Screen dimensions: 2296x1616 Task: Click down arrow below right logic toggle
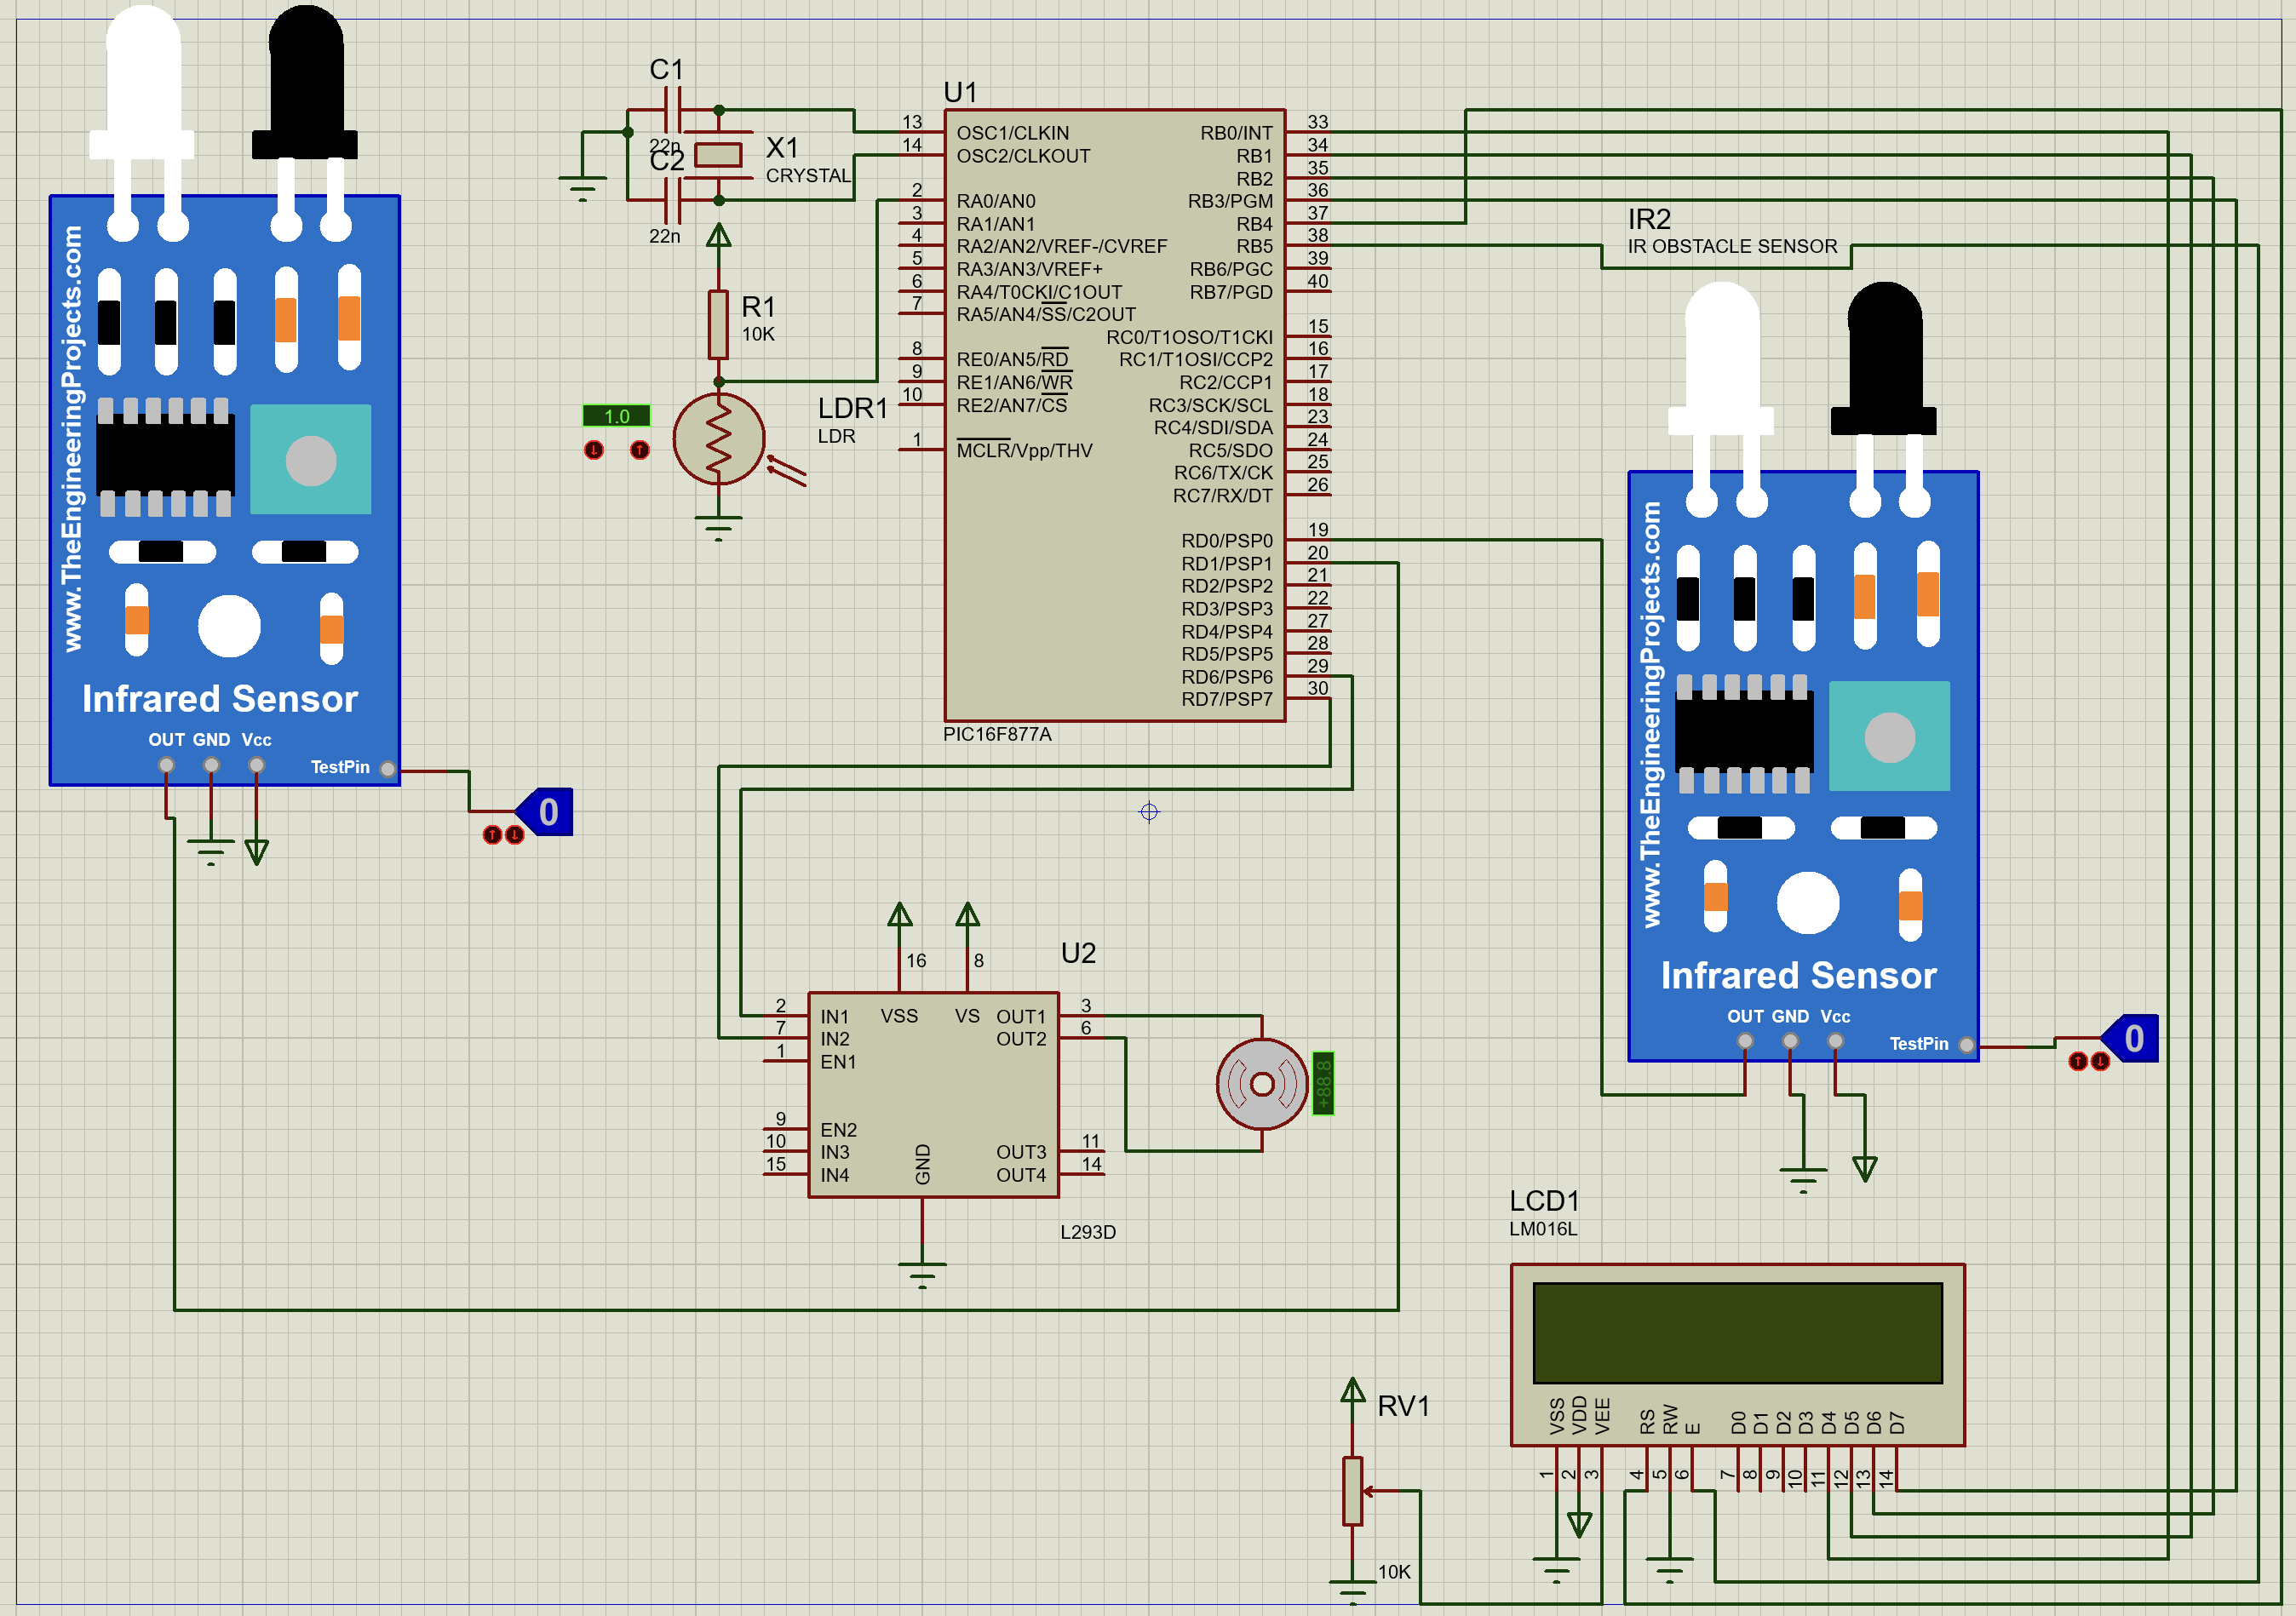[x=2100, y=1061]
